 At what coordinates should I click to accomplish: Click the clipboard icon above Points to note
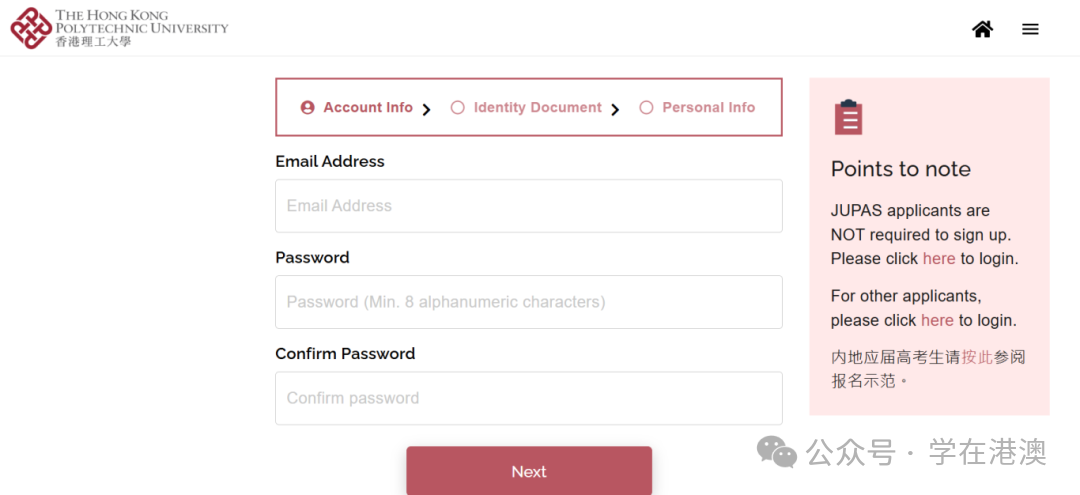coord(848,117)
